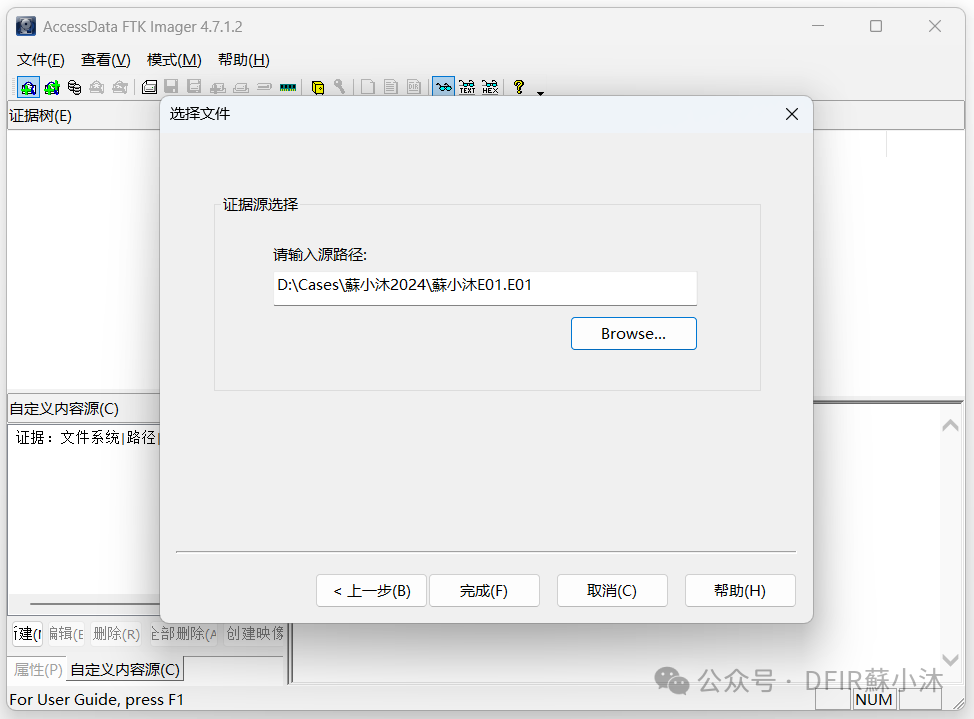Click the Obtain Protected Files safe icon

coord(317,88)
